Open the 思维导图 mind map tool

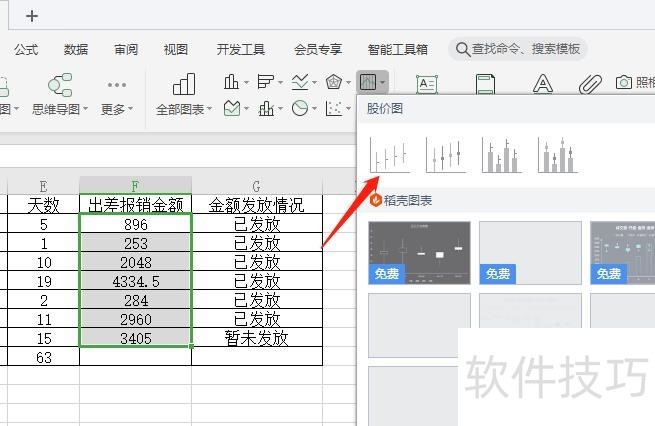tap(60, 94)
